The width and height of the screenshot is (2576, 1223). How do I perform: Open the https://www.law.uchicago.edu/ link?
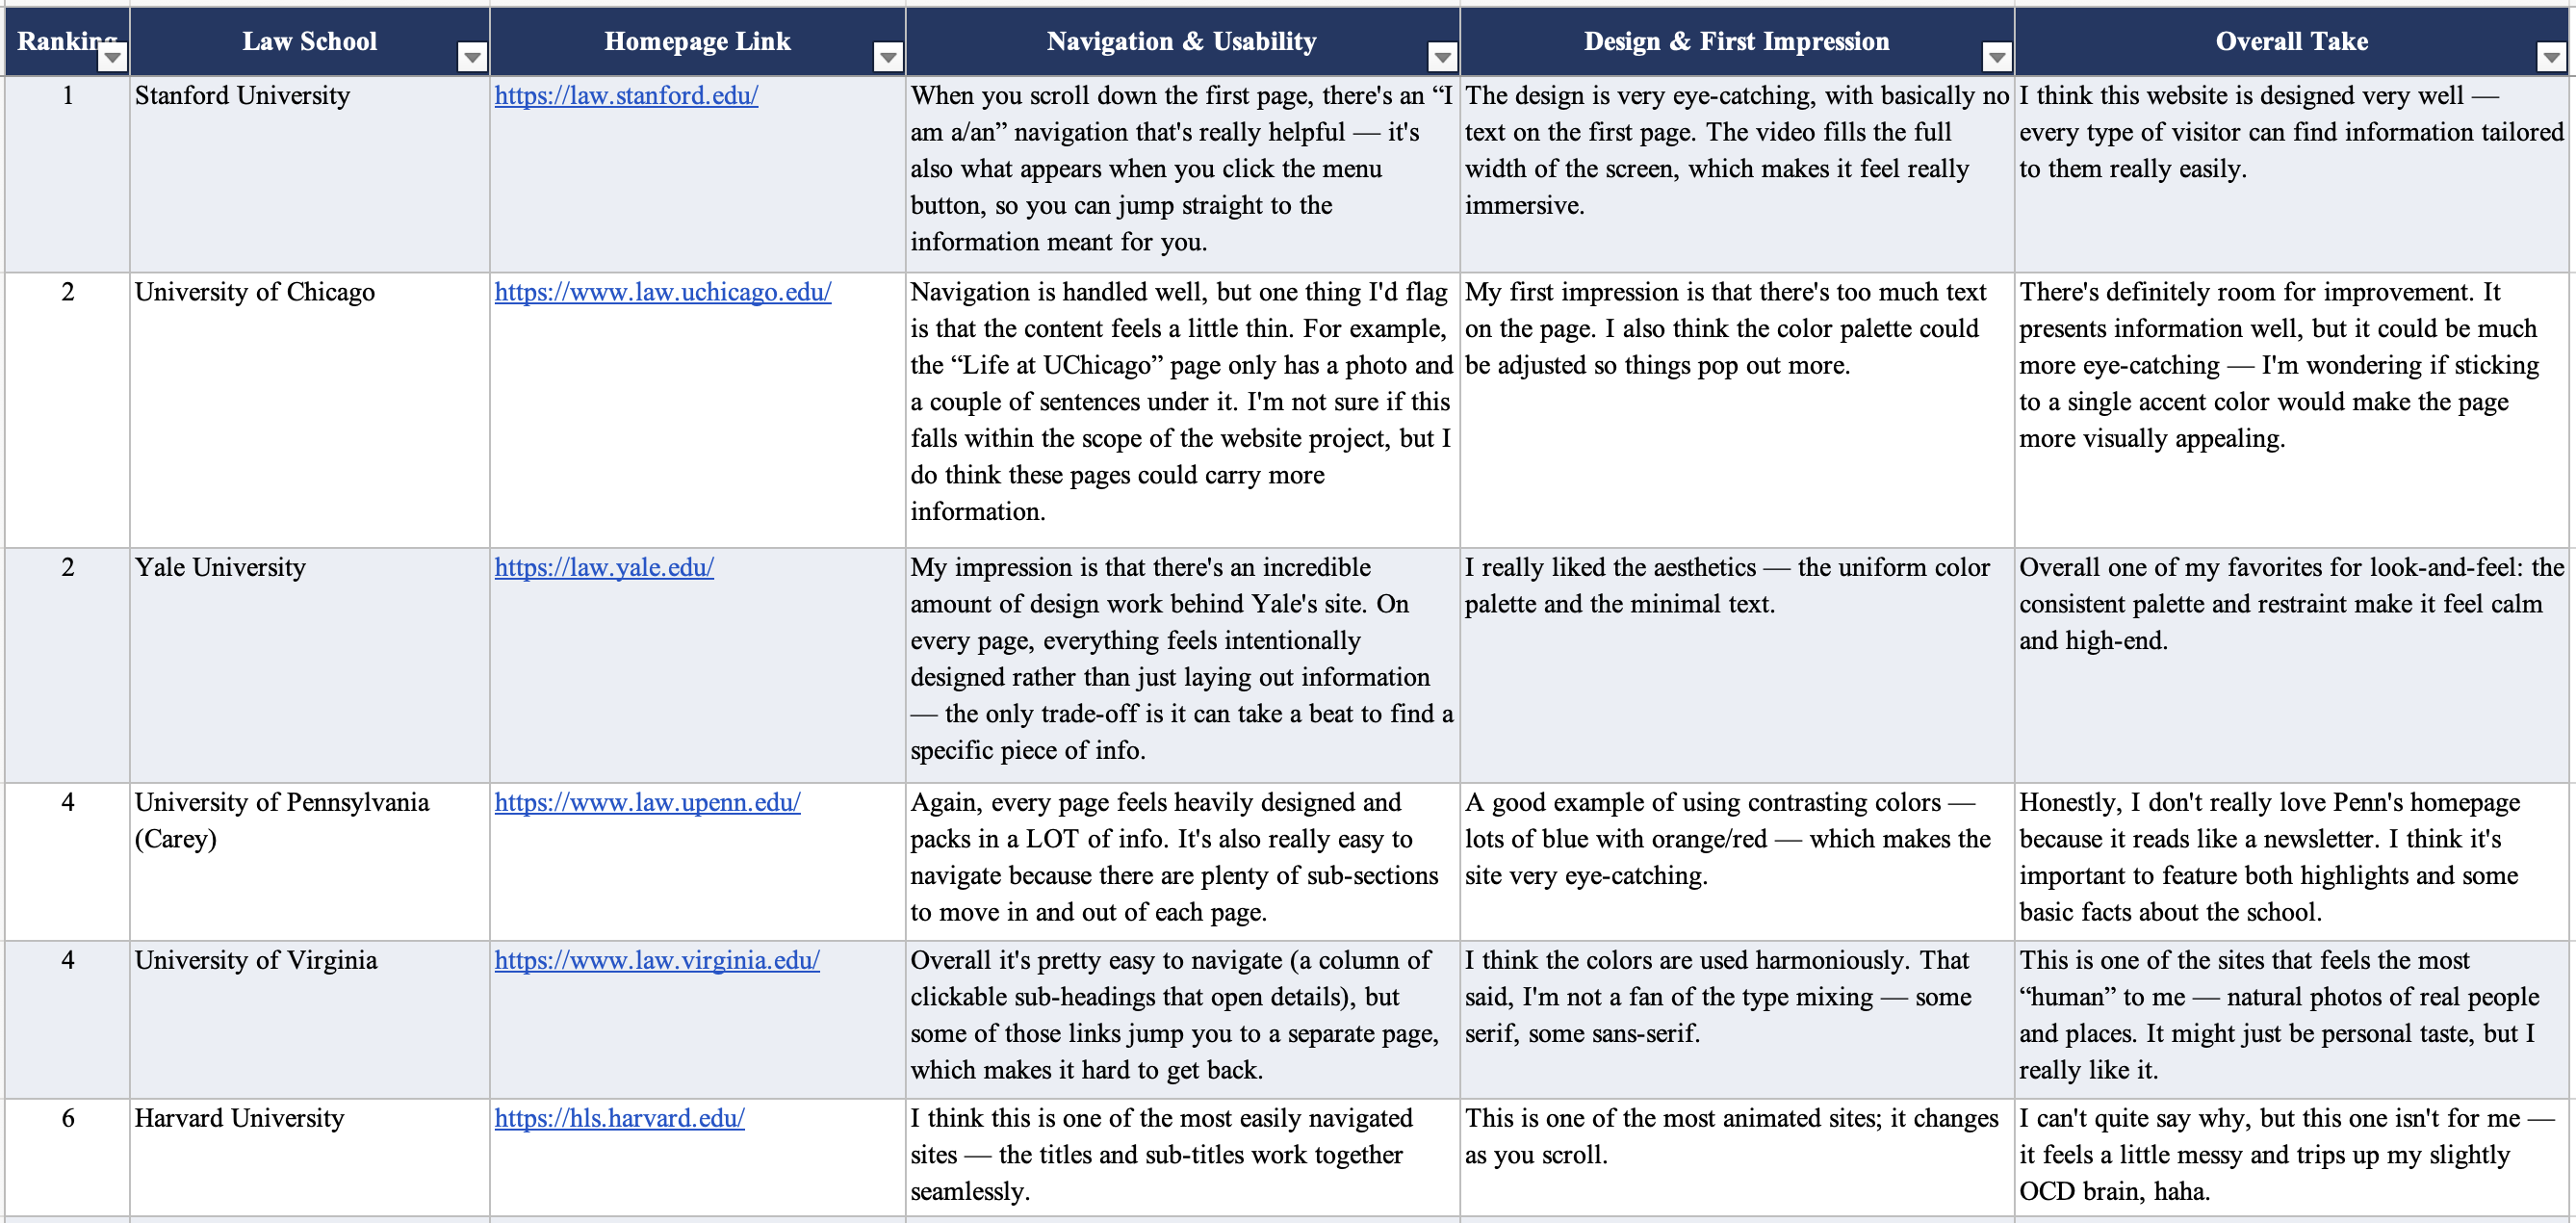[662, 293]
